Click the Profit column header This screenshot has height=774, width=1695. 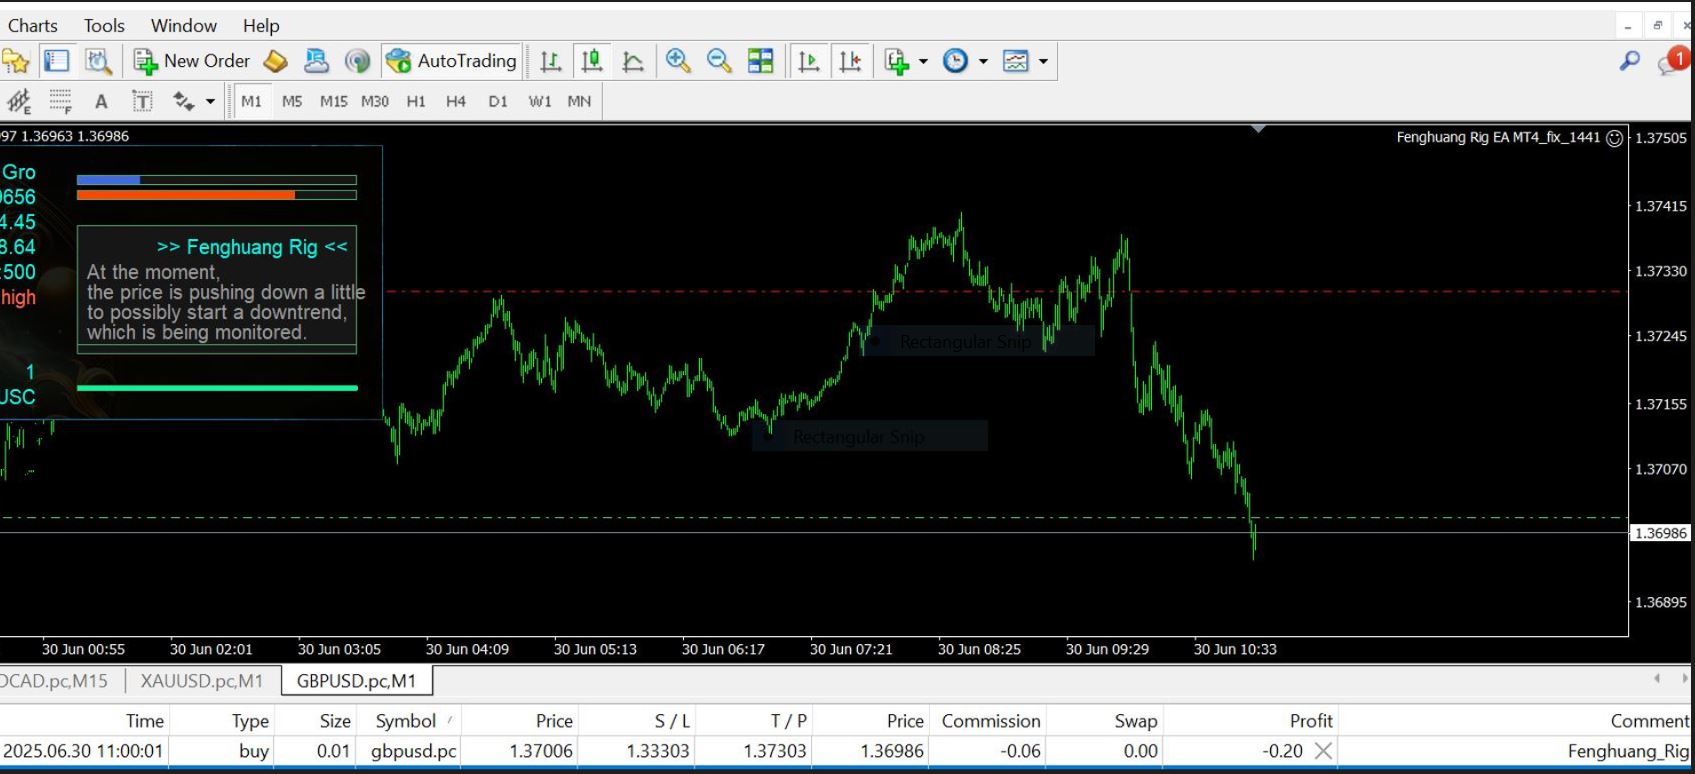1310,721
